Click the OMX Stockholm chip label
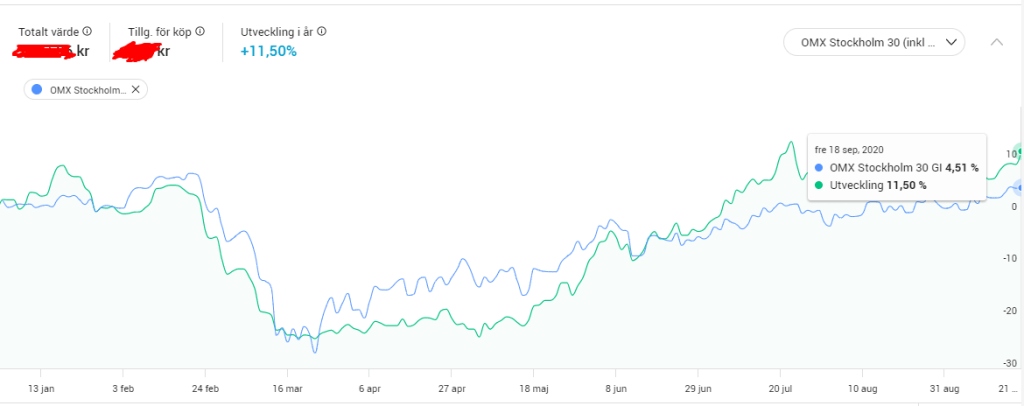Viewport: 1024px width, 406px height. click(88, 90)
